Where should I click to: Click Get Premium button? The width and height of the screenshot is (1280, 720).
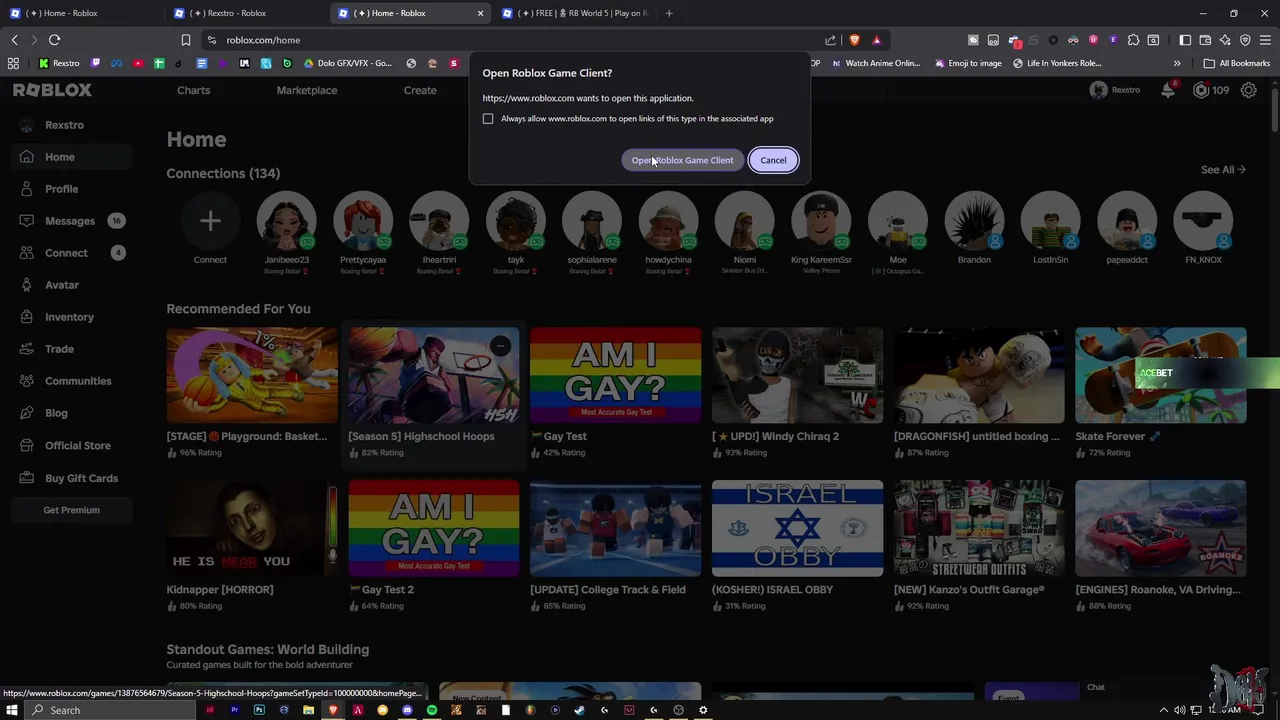(72, 510)
